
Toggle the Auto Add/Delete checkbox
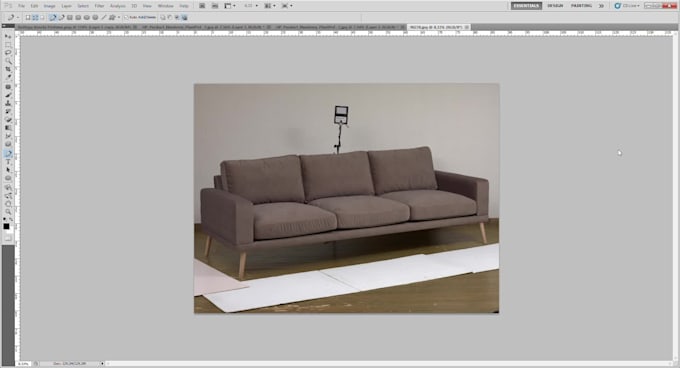coord(127,17)
